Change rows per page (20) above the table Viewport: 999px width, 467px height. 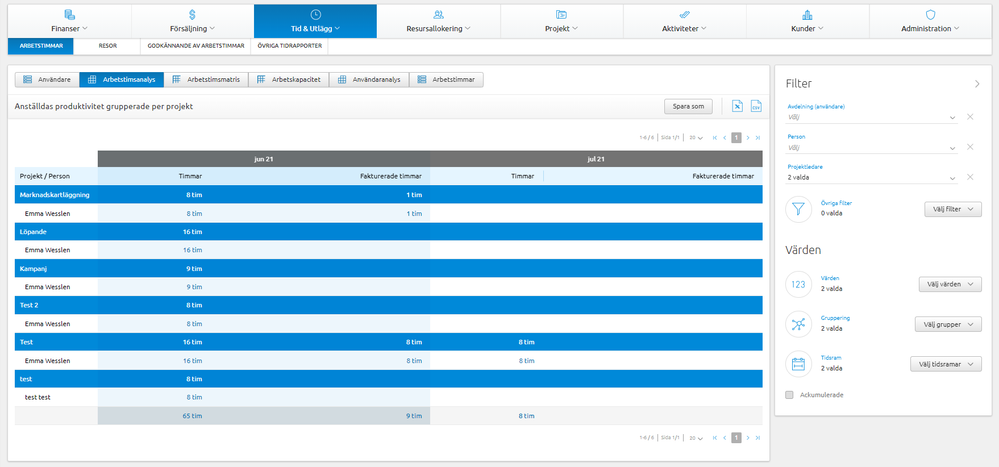[x=695, y=138]
